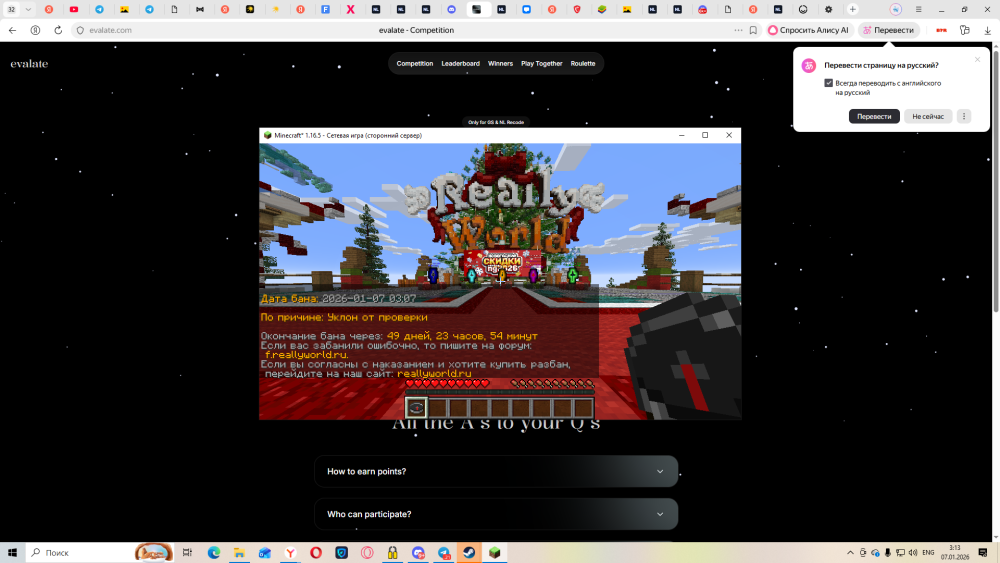Click the Перевести button in the address bar
Image resolution: width=1000 pixels, height=563 pixels.
pyautogui.click(x=888, y=30)
